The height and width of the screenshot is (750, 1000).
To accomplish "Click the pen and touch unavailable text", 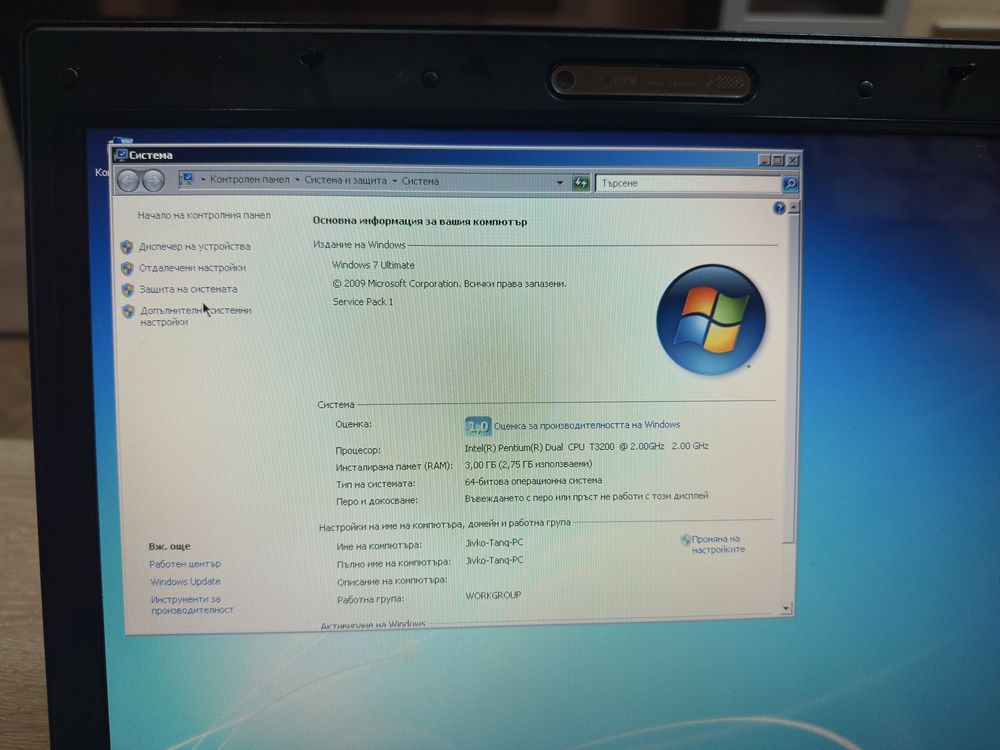I will [586, 497].
